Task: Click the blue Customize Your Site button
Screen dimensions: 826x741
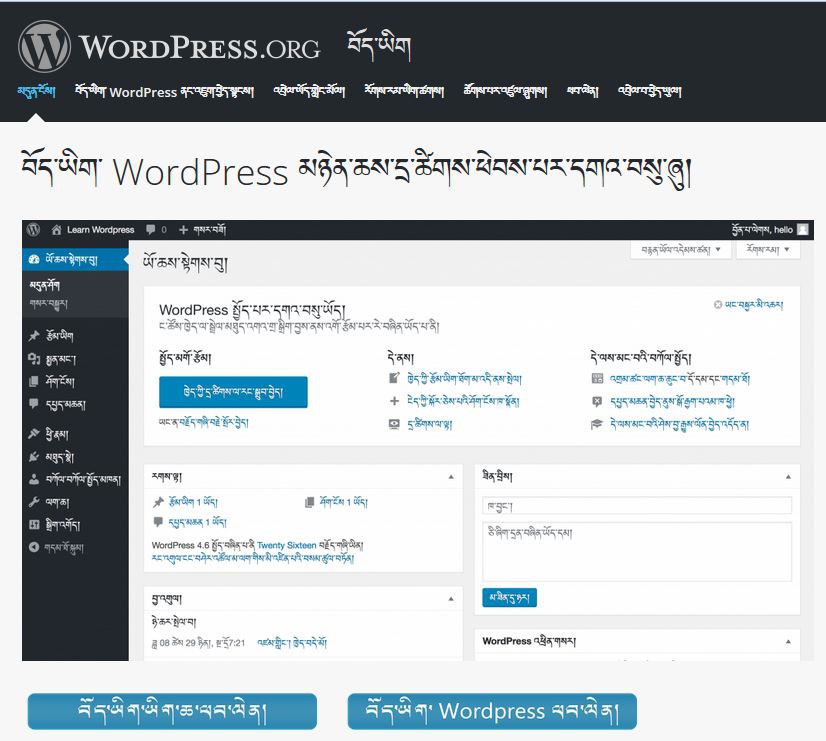Action: point(233,392)
